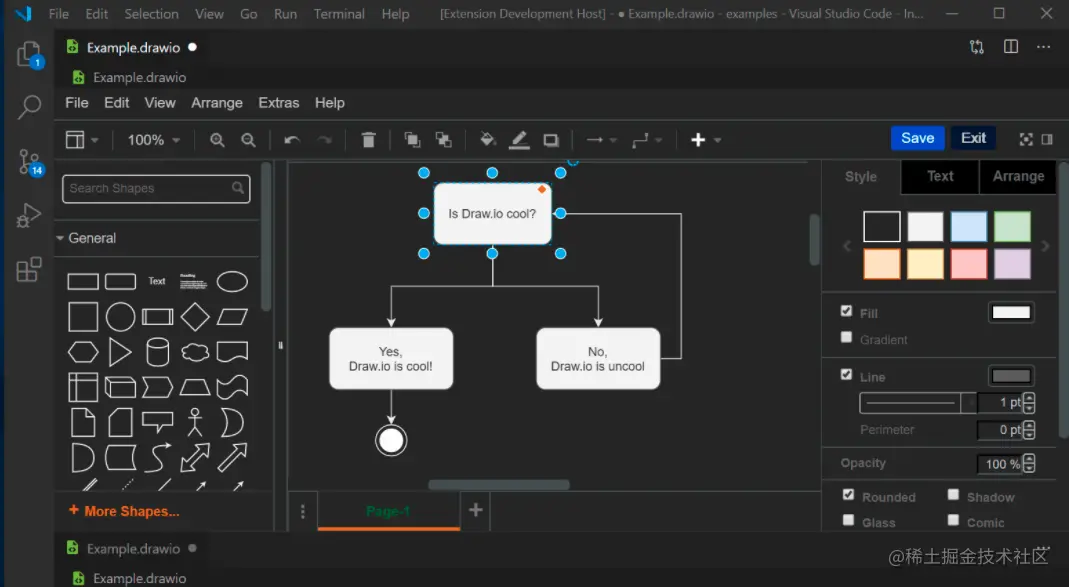Toggle the format panel icon
Screen dimensions: 1069x587
click(1047, 139)
